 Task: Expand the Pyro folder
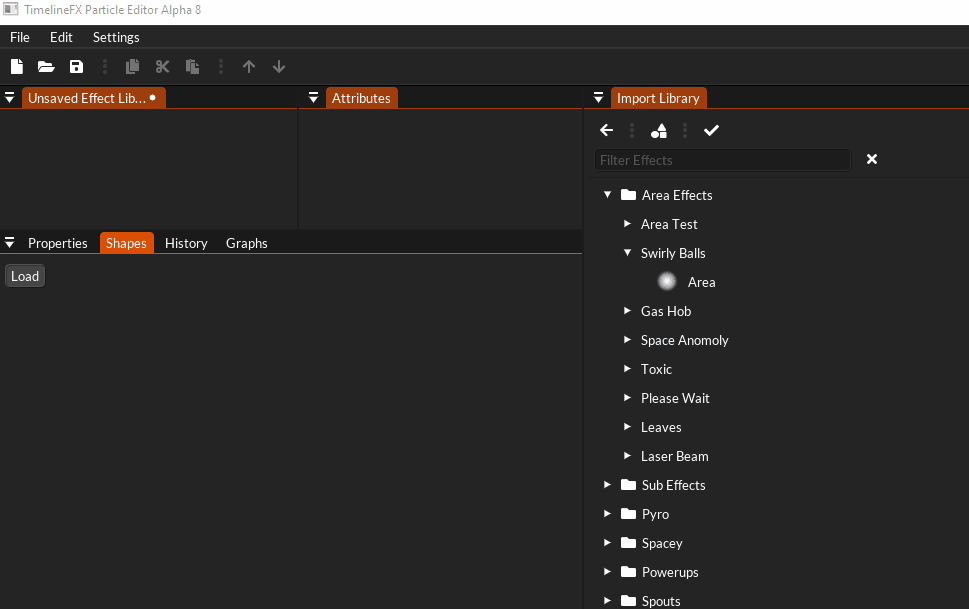click(x=607, y=514)
